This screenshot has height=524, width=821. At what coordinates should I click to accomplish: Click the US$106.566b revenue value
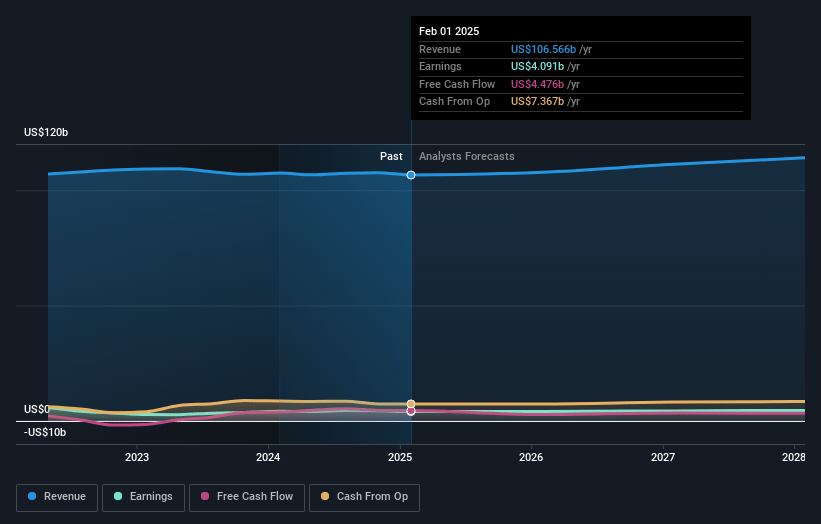543,49
